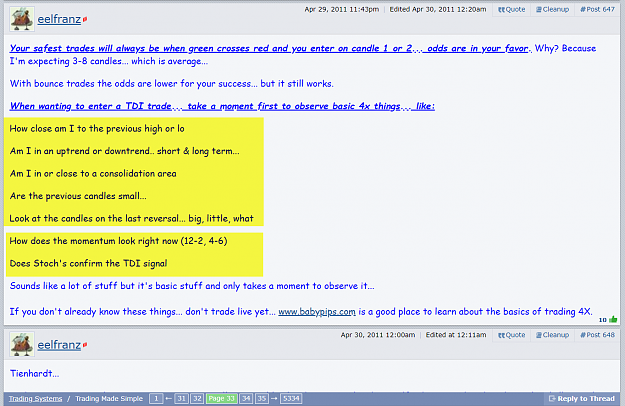Go to page 31
Screen dimensions: 625x406
181,398
